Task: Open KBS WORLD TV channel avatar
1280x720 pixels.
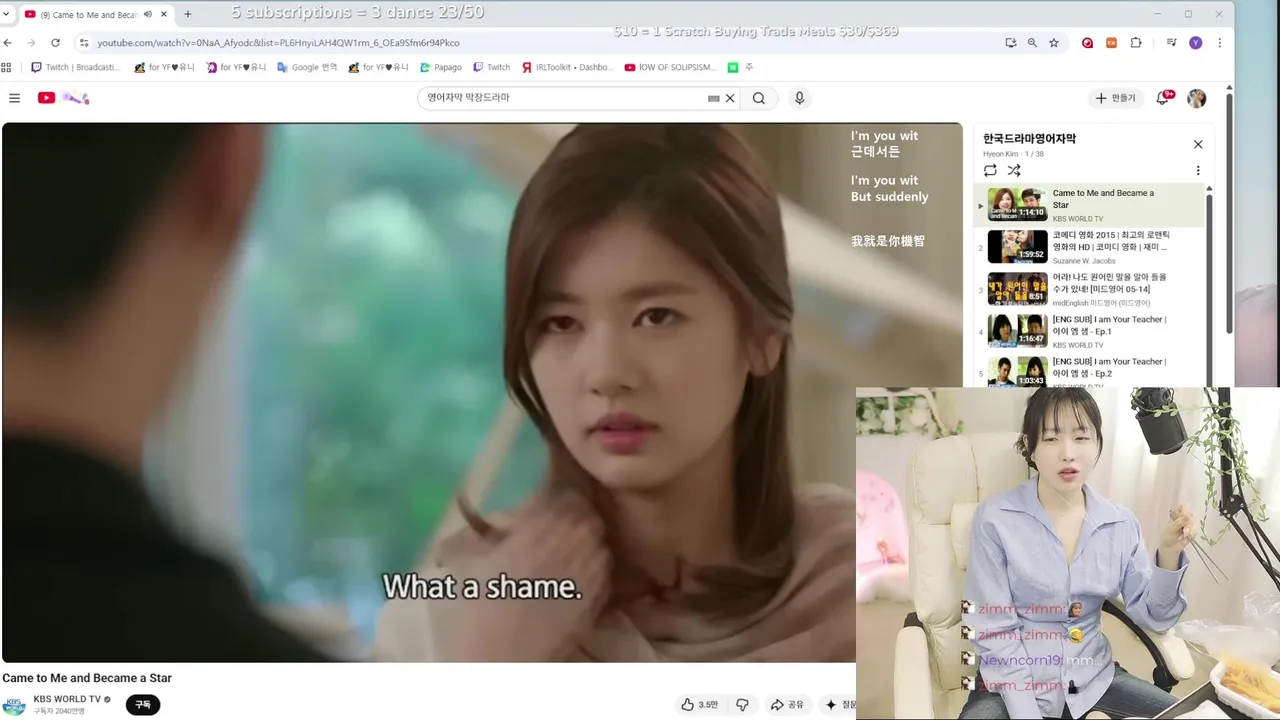Action: point(14,705)
